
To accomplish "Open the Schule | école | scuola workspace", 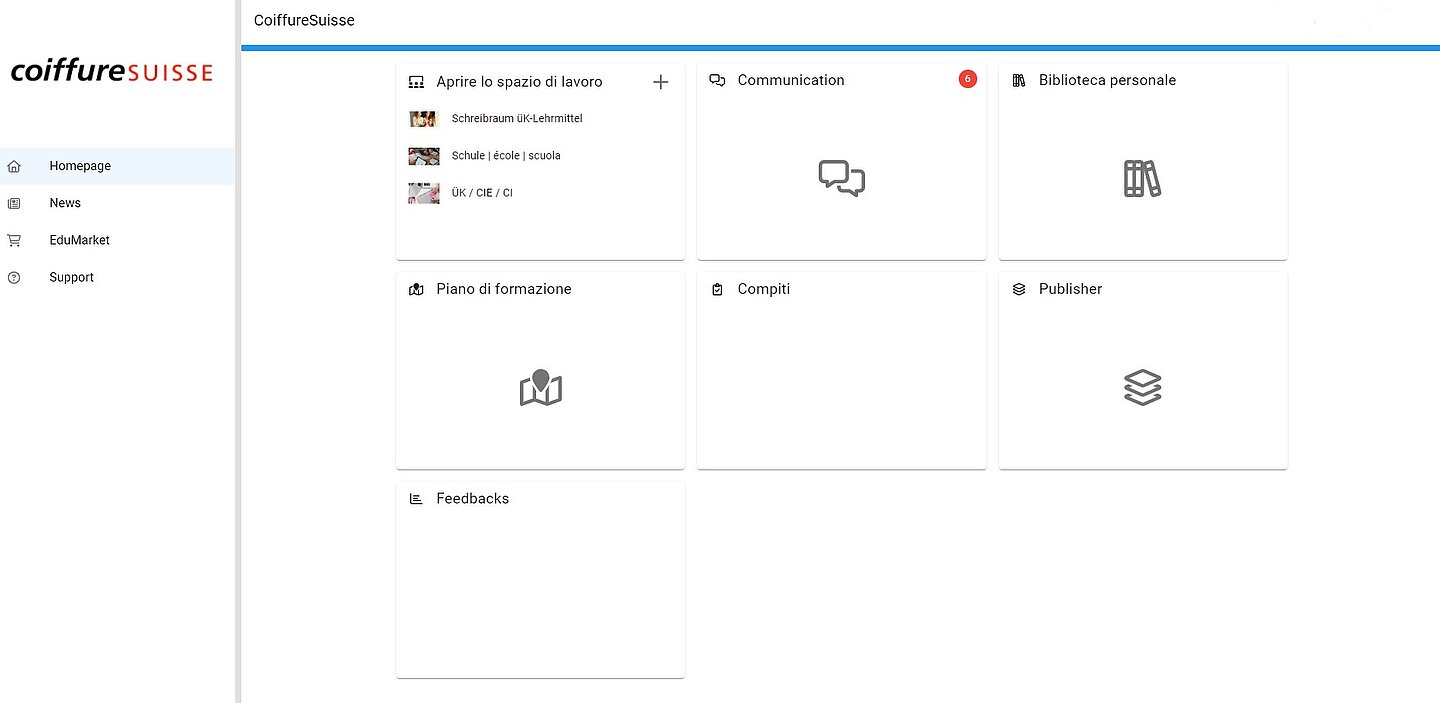I will click(506, 156).
